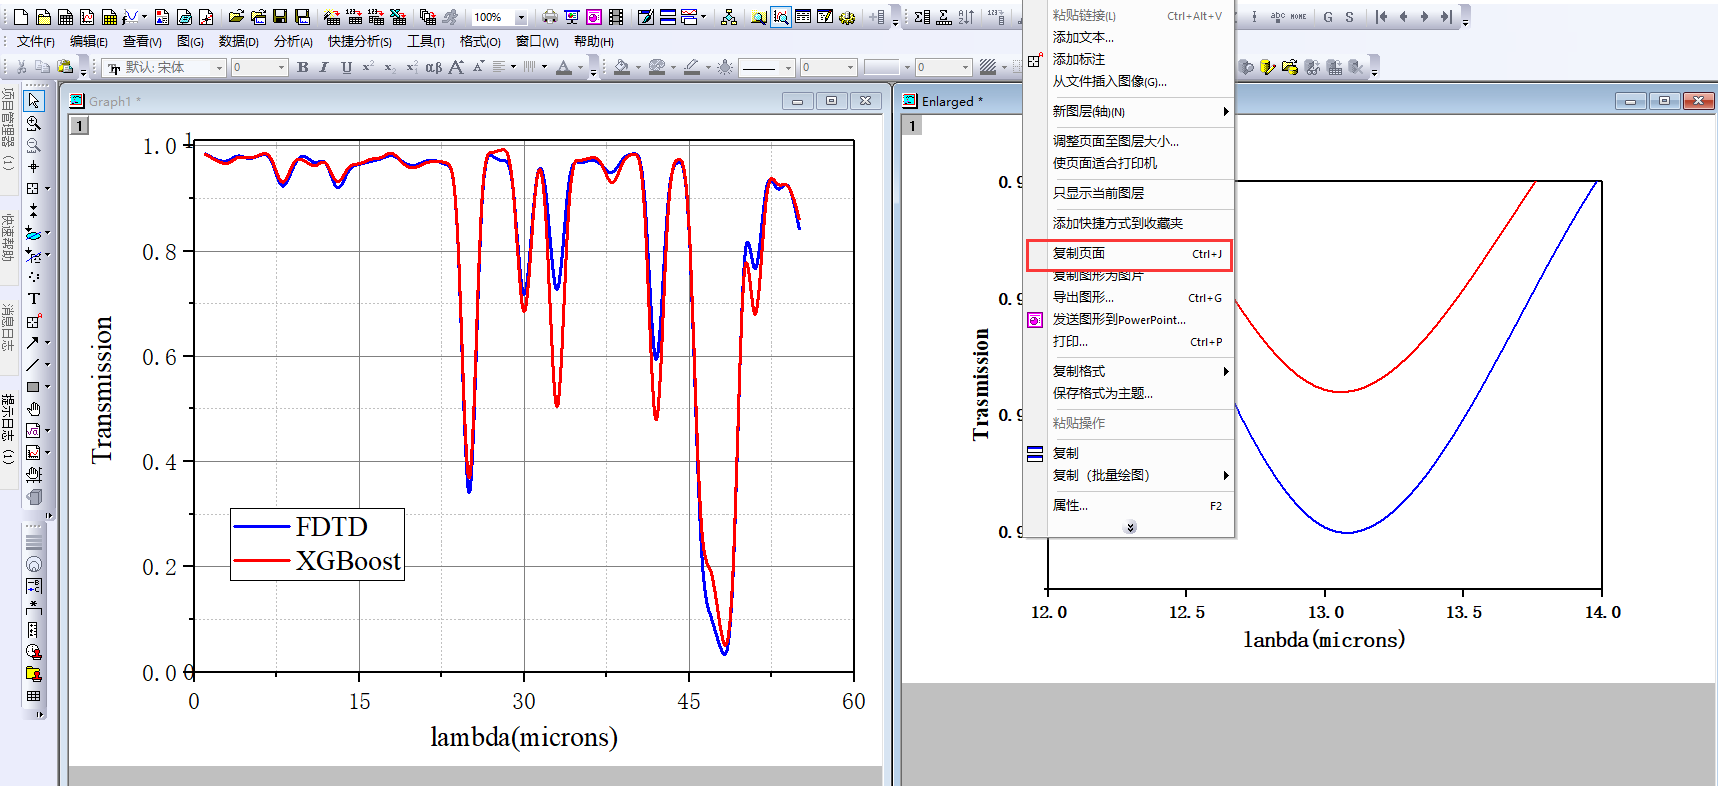
Task: Save the project with the floppy icon
Action: click(280, 17)
